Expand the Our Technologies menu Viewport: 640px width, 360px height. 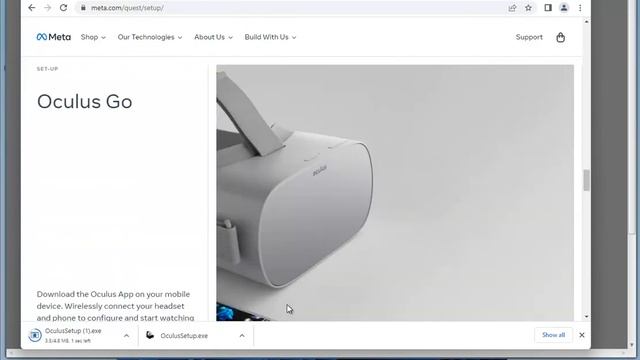coord(150,37)
